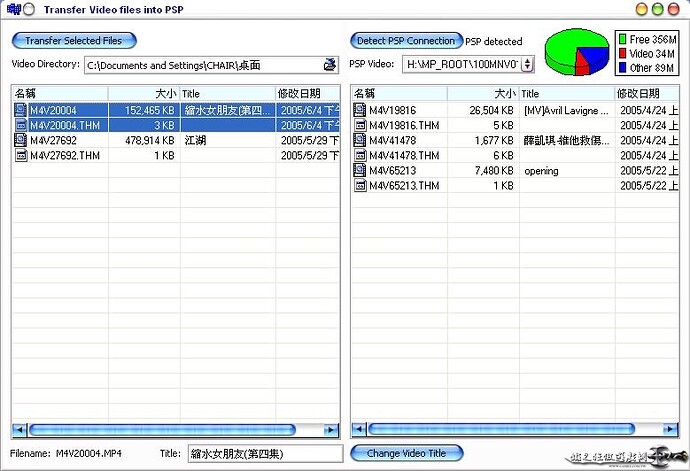The width and height of the screenshot is (690, 471).
Task: Toggle the round button beside the window title
Action: pos(28,9)
